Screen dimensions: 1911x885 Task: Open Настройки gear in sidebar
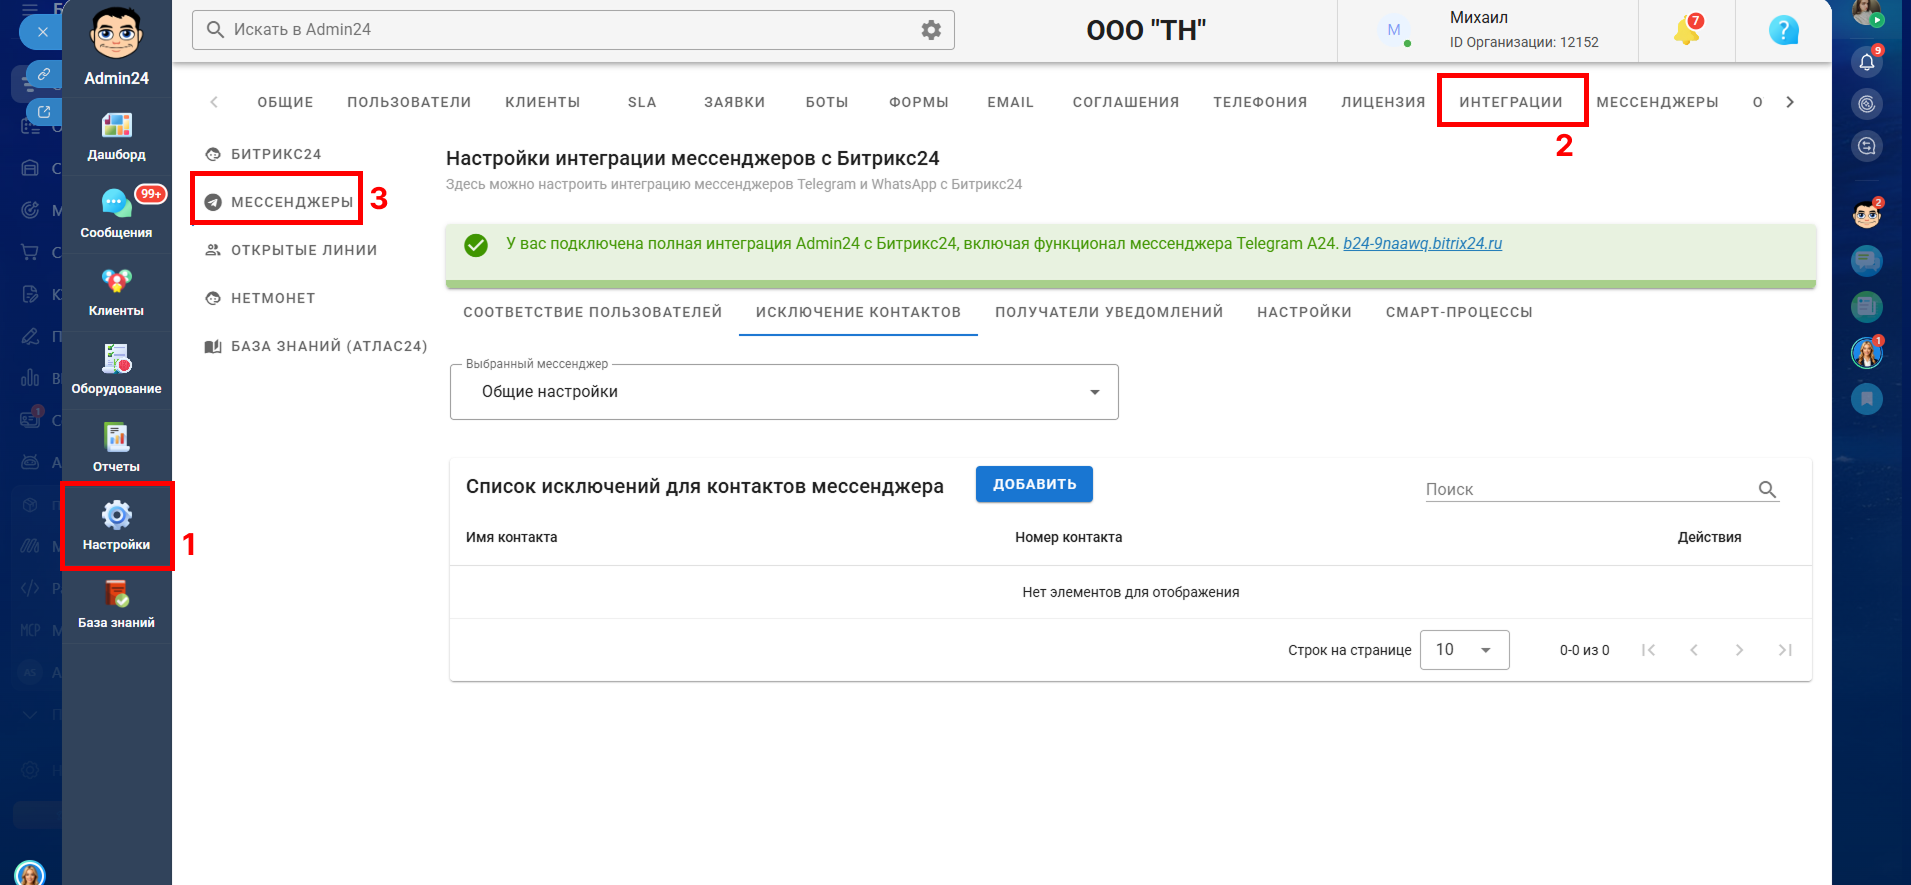point(116,527)
